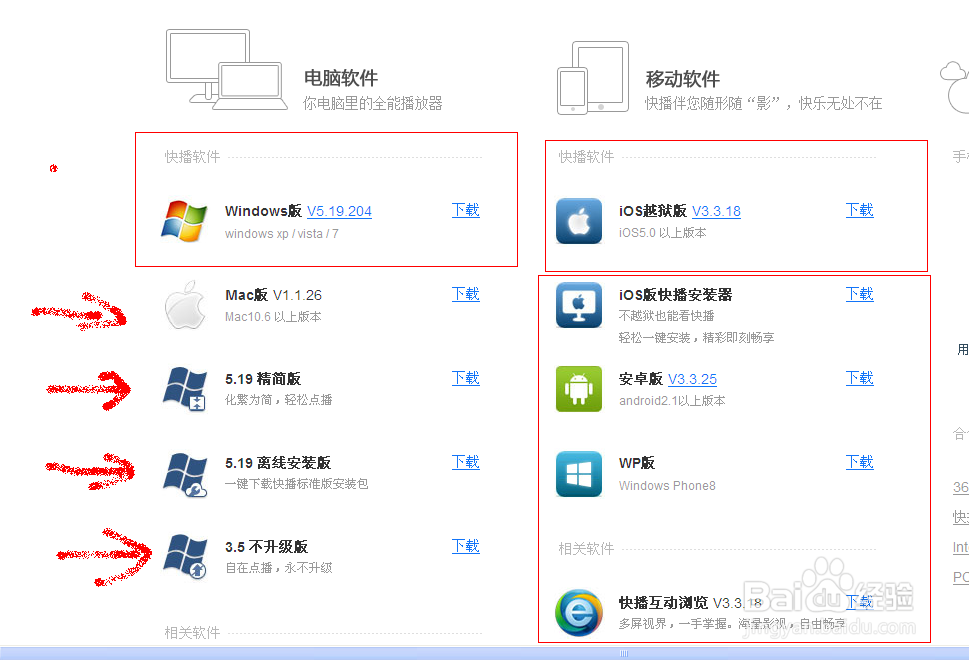Click the 自在点播，永不升级 text
This screenshot has height=660, width=969.
point(279,567)
